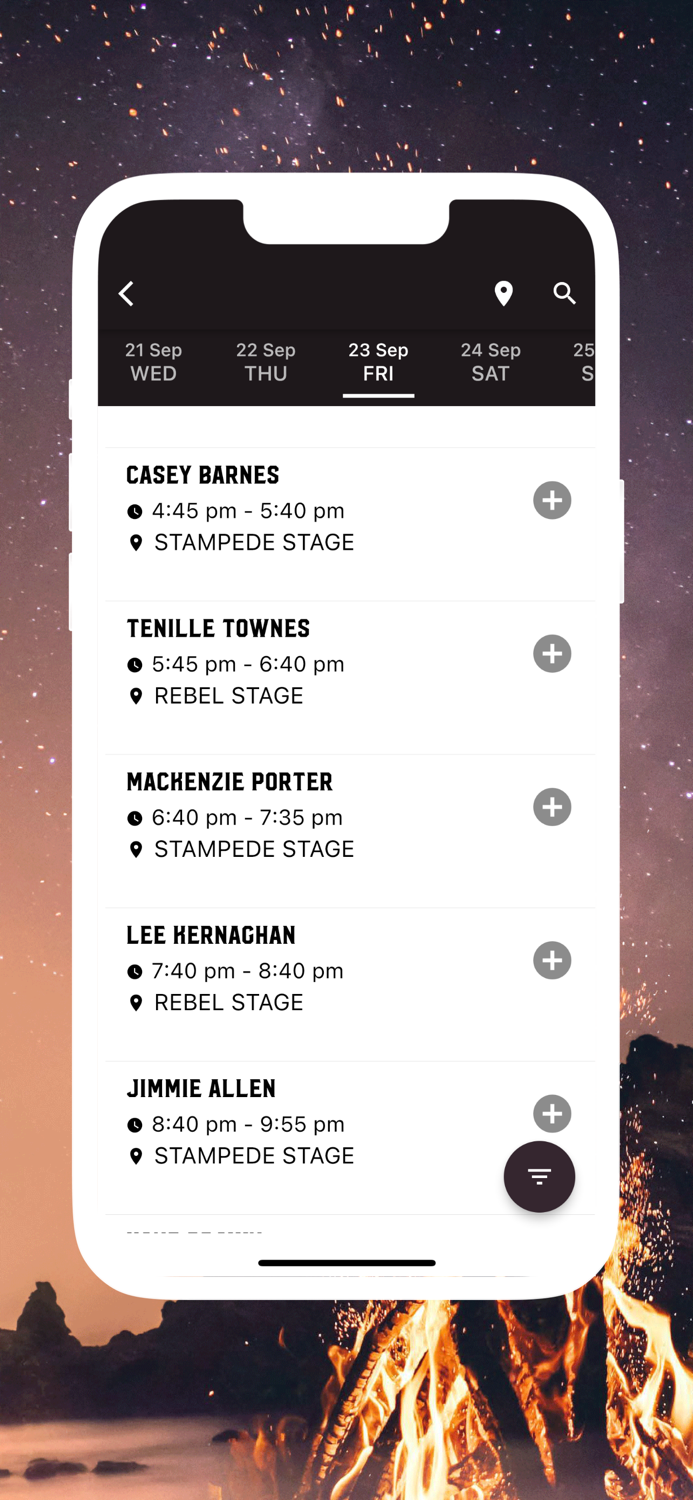Tap Jimmie Allen's 8:40 pm time row
Viewport: 693px width, 1500px height.
pos(248,1124)
